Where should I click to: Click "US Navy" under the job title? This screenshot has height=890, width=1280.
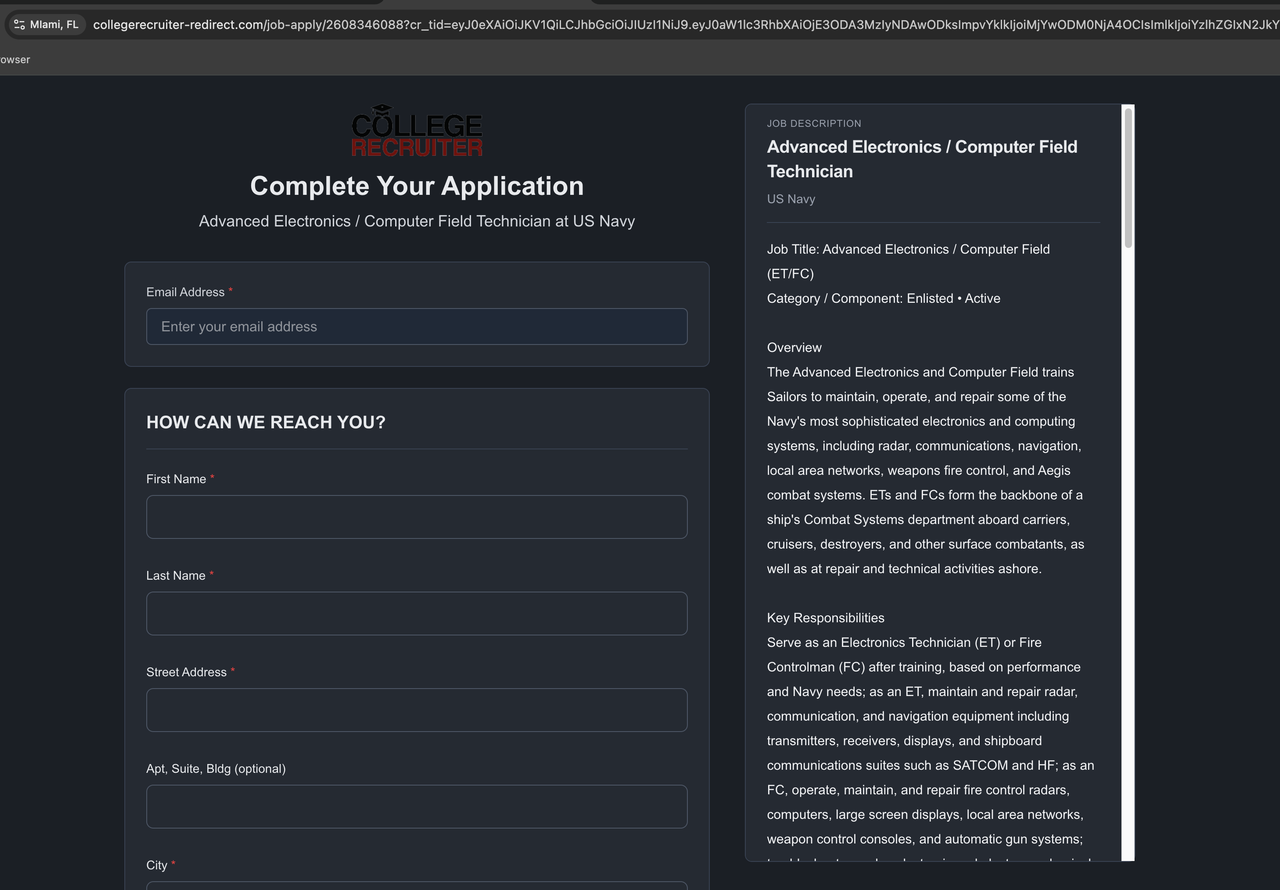click(791, 199)
